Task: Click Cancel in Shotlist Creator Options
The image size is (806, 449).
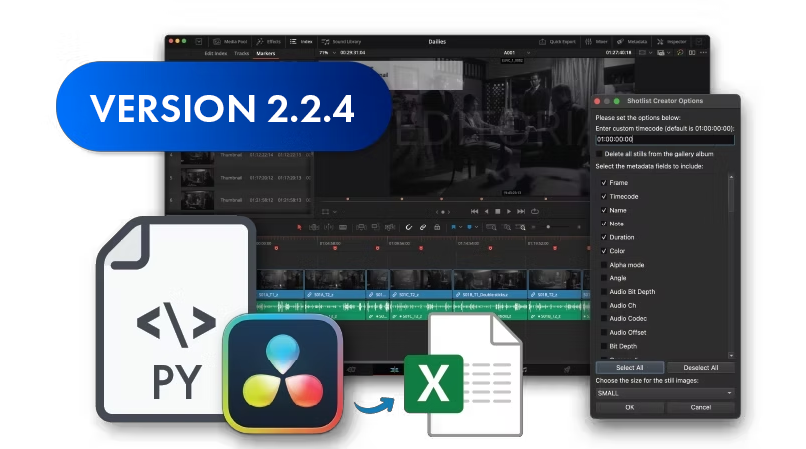Action: (x=701, y=407)
